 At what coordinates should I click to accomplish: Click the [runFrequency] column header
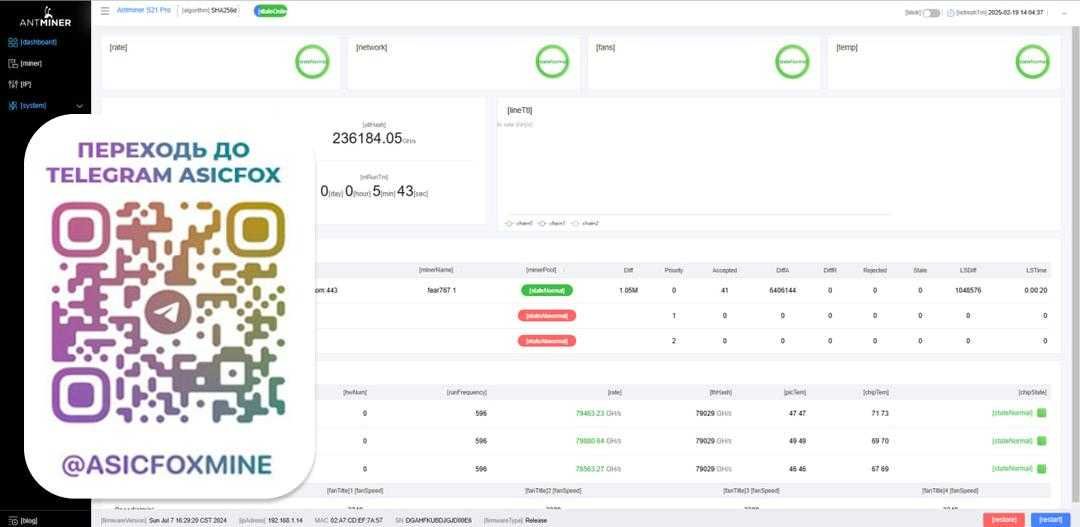[x=467, y=392]
